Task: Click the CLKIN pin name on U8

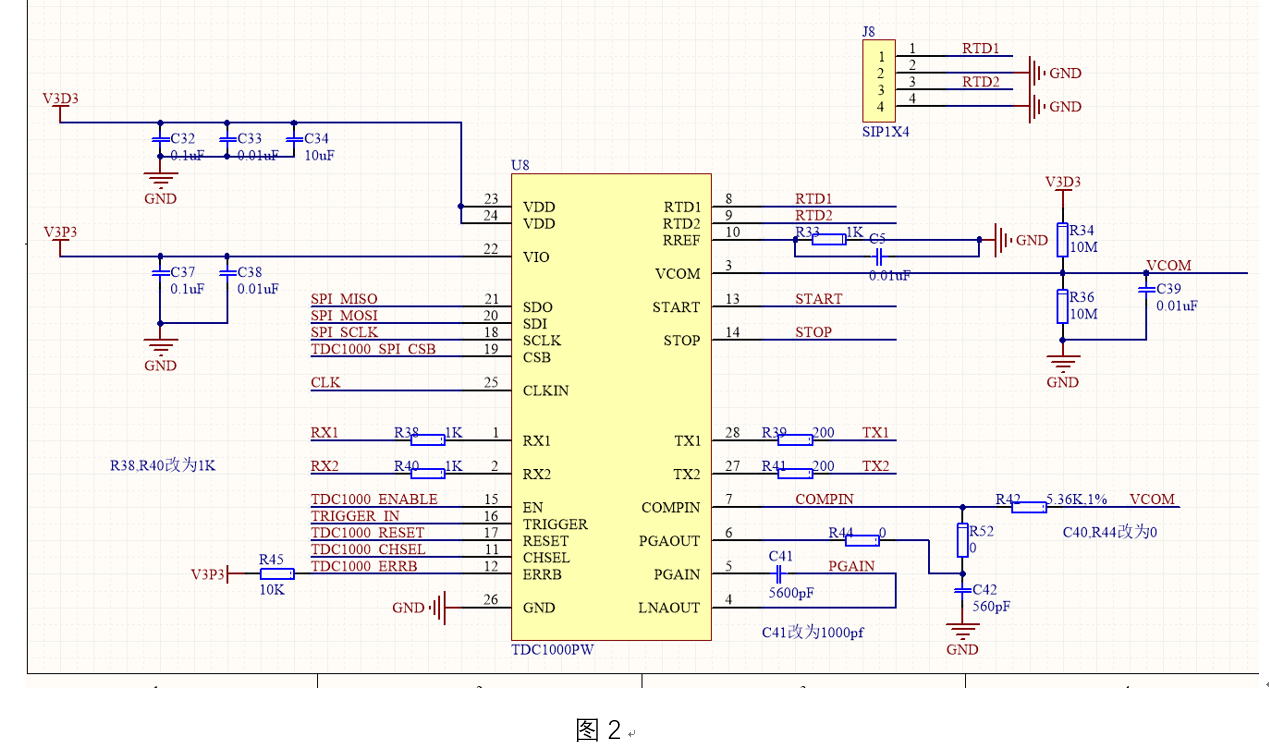Action: click(x=545, y=390)
